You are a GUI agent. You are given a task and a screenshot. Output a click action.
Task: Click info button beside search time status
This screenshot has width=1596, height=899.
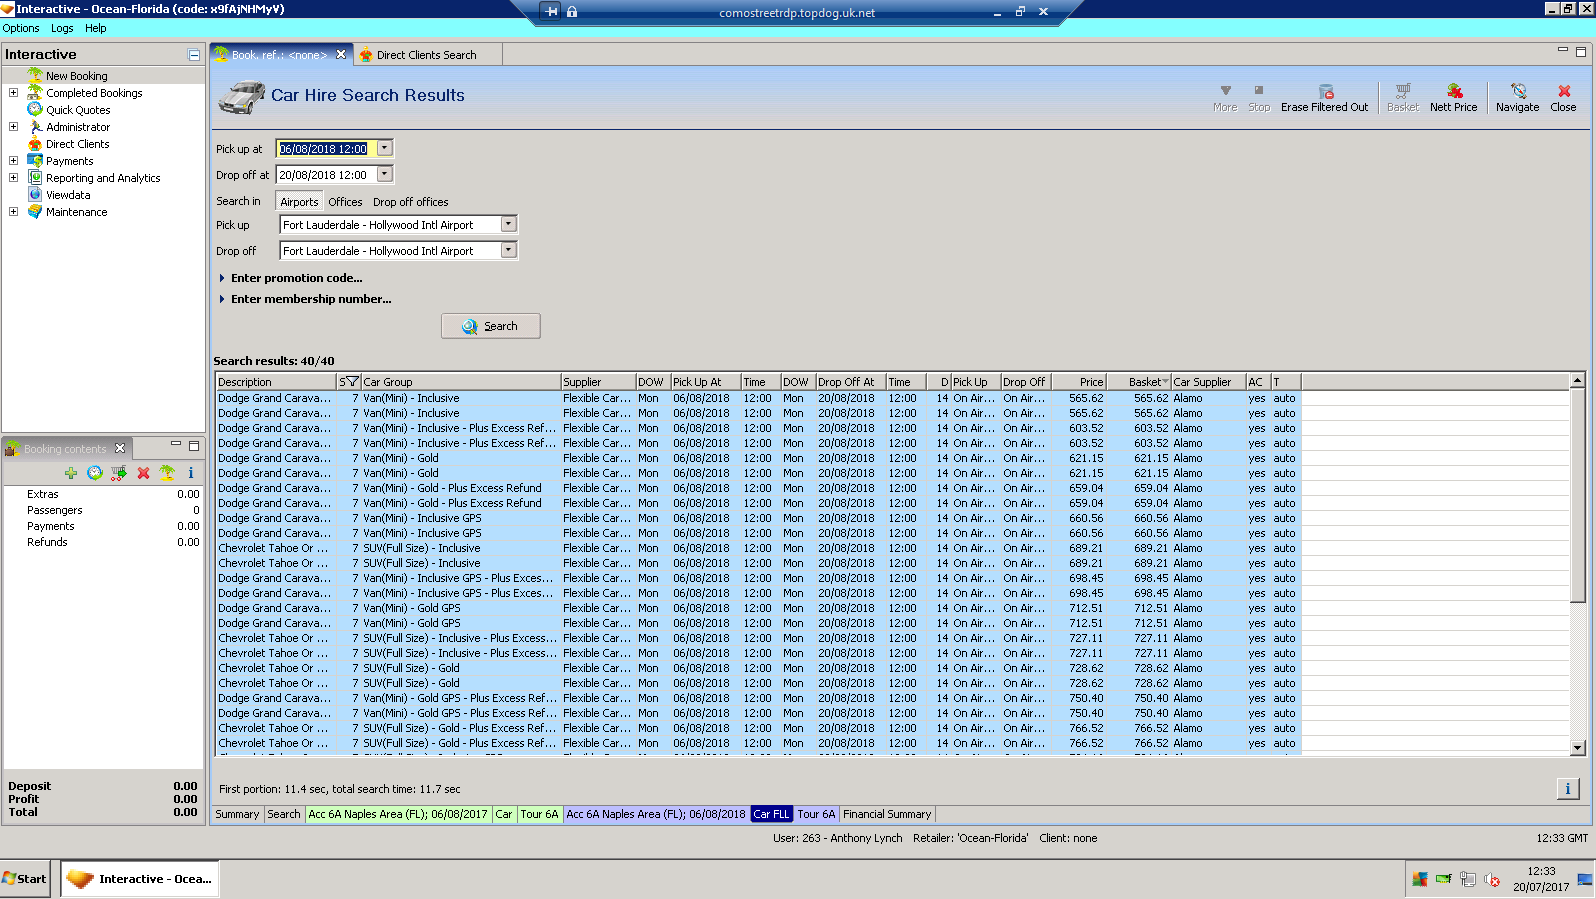pos(1567,789)
